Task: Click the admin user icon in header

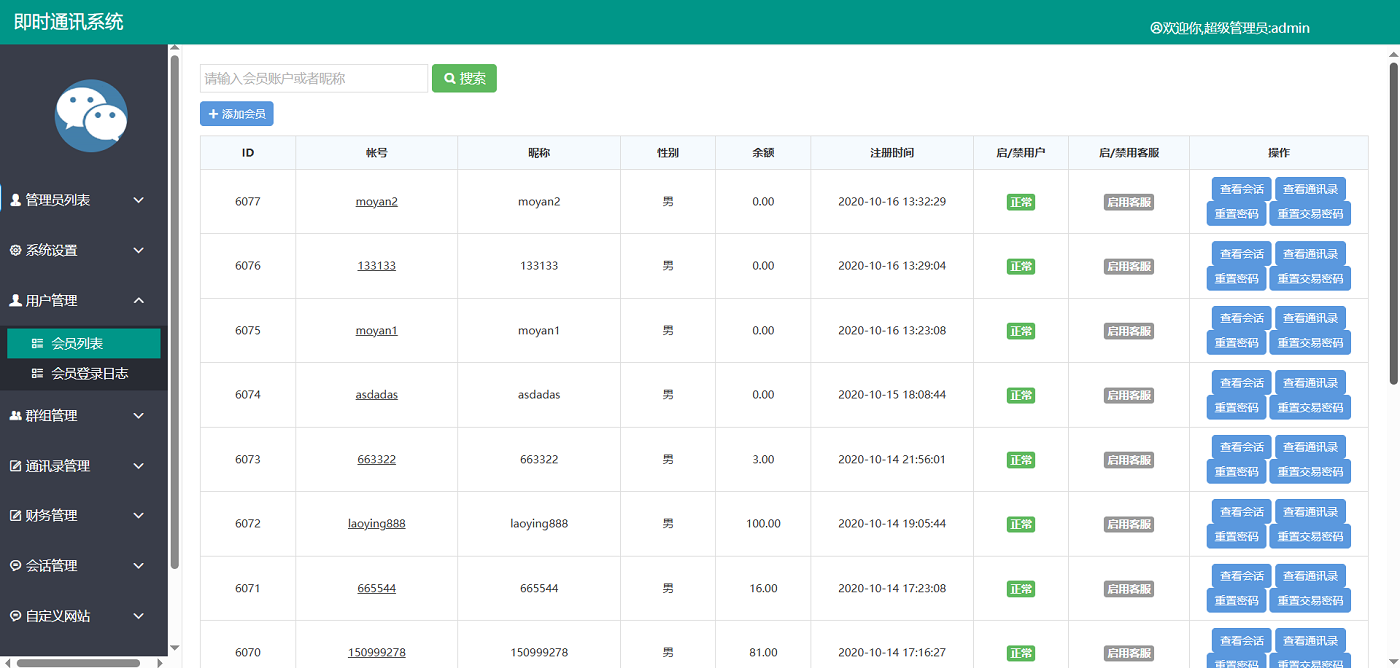Action: click(1156, 28)
